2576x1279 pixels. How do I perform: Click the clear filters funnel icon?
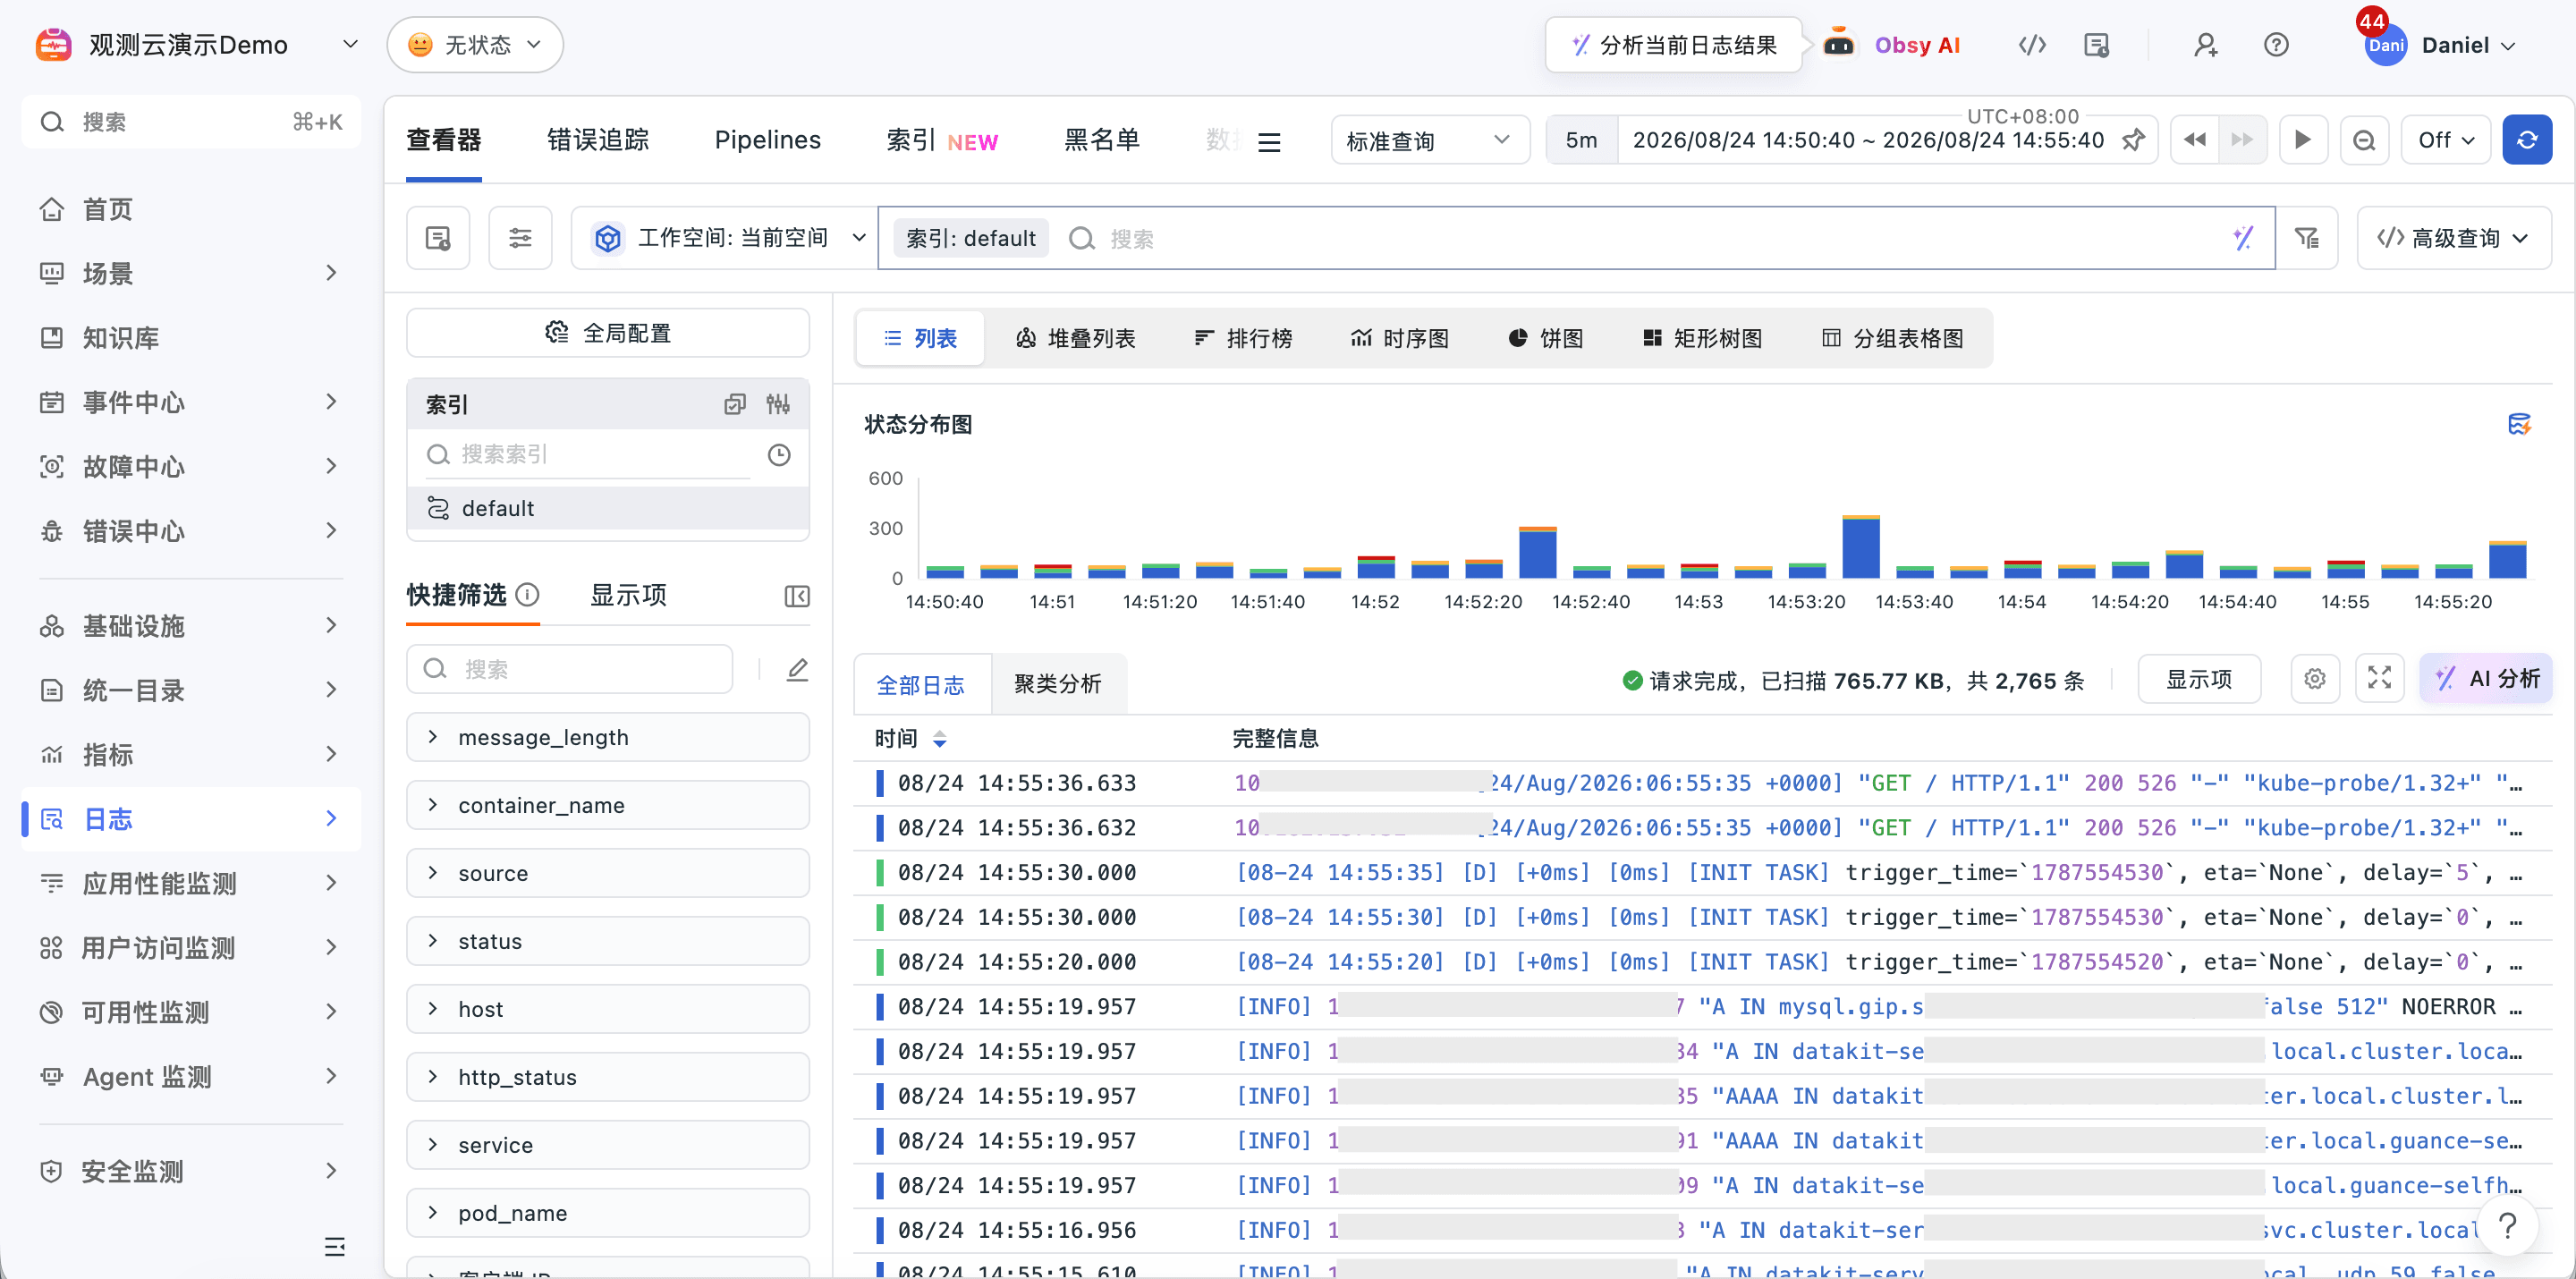click(2307, 238)
